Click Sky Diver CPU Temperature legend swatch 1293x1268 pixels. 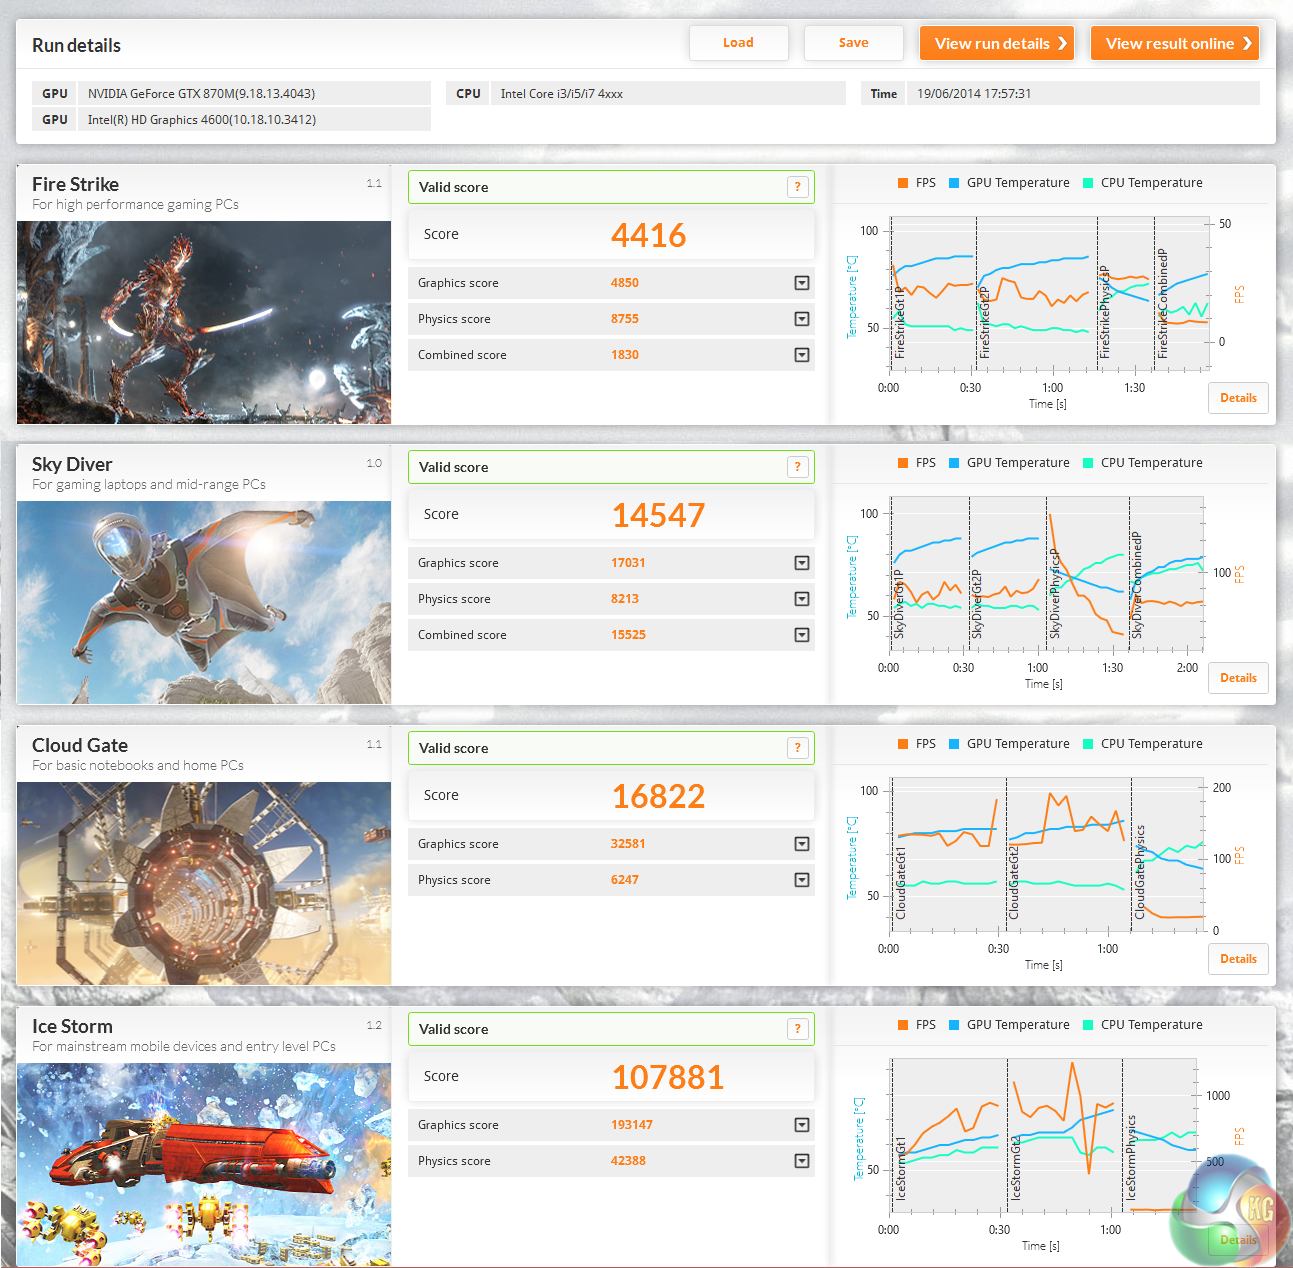pos(1088,463)
